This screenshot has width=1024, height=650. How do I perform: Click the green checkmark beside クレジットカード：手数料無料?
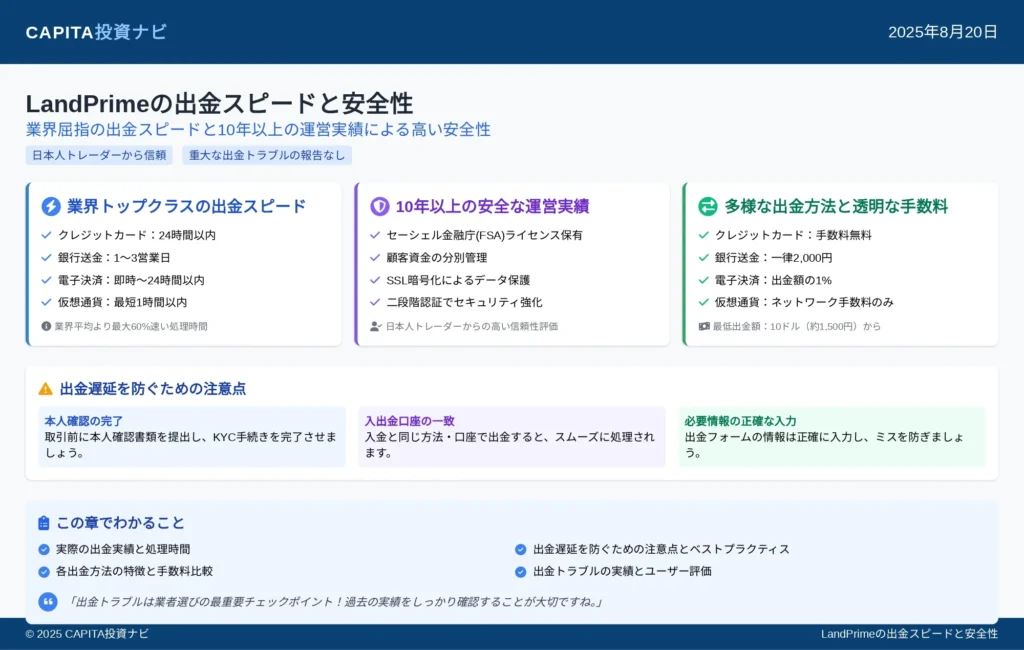coord(703,235)
